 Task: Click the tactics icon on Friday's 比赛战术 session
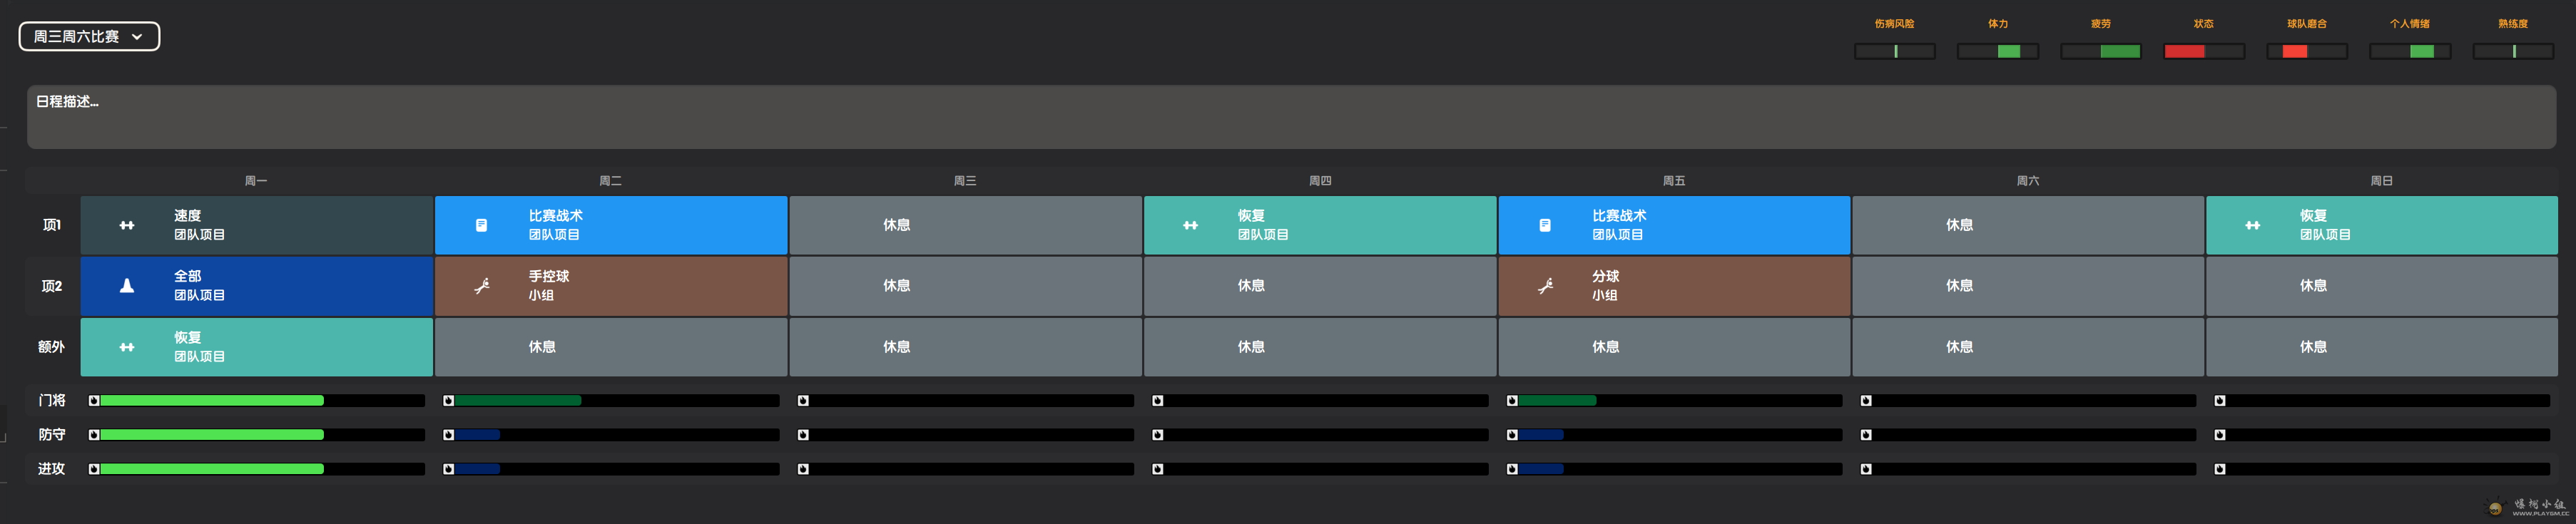coord(1545,225)
